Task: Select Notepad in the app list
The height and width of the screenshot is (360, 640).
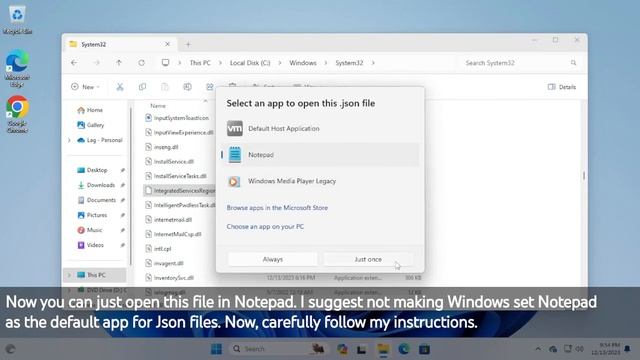Action: pos(320,155)
